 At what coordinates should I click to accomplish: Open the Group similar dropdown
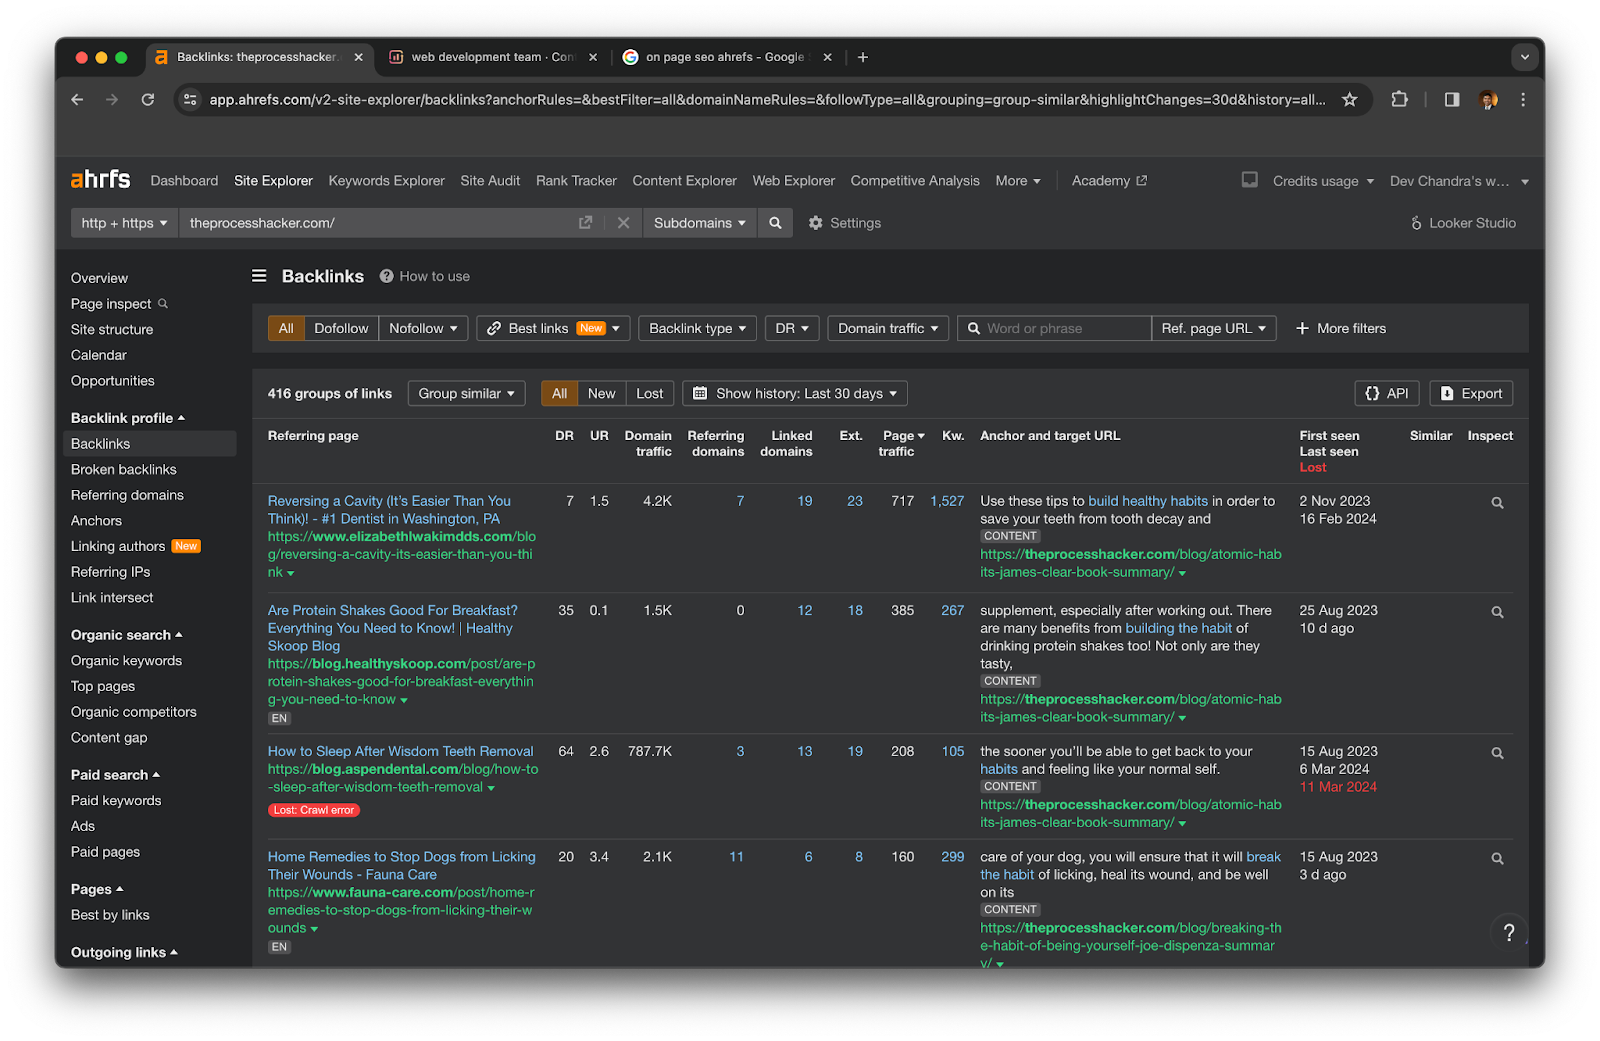466,393
